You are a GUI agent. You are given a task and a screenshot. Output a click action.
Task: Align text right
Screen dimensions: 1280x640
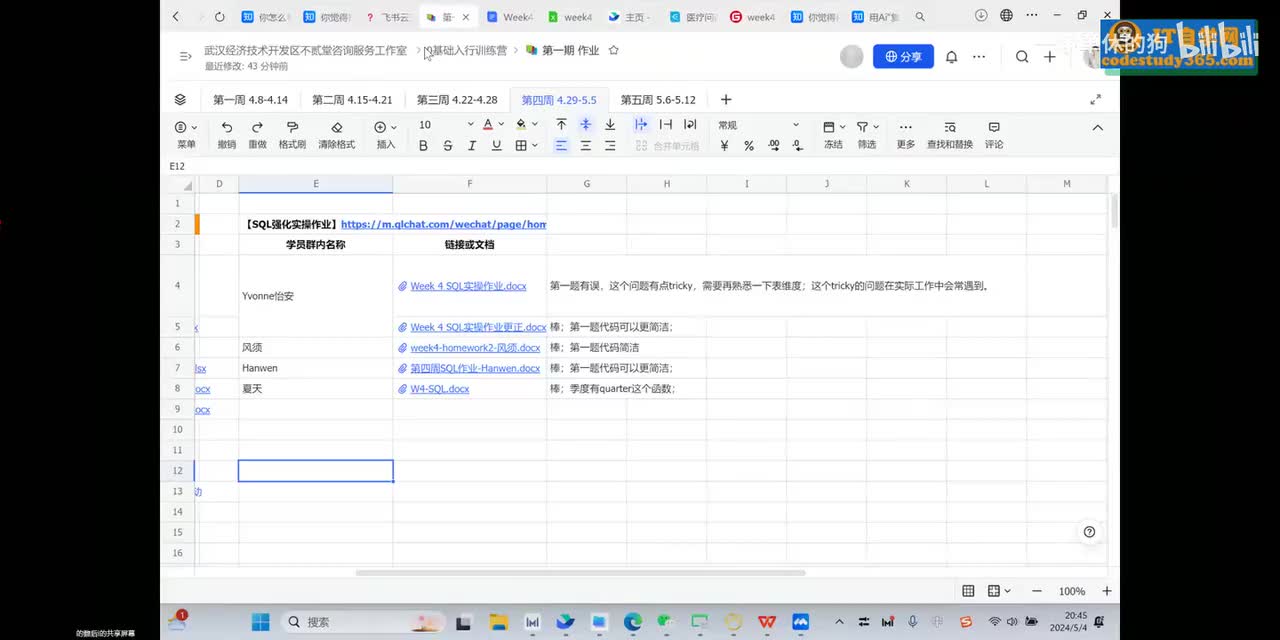pyautogui.click(x=610, y=146)
